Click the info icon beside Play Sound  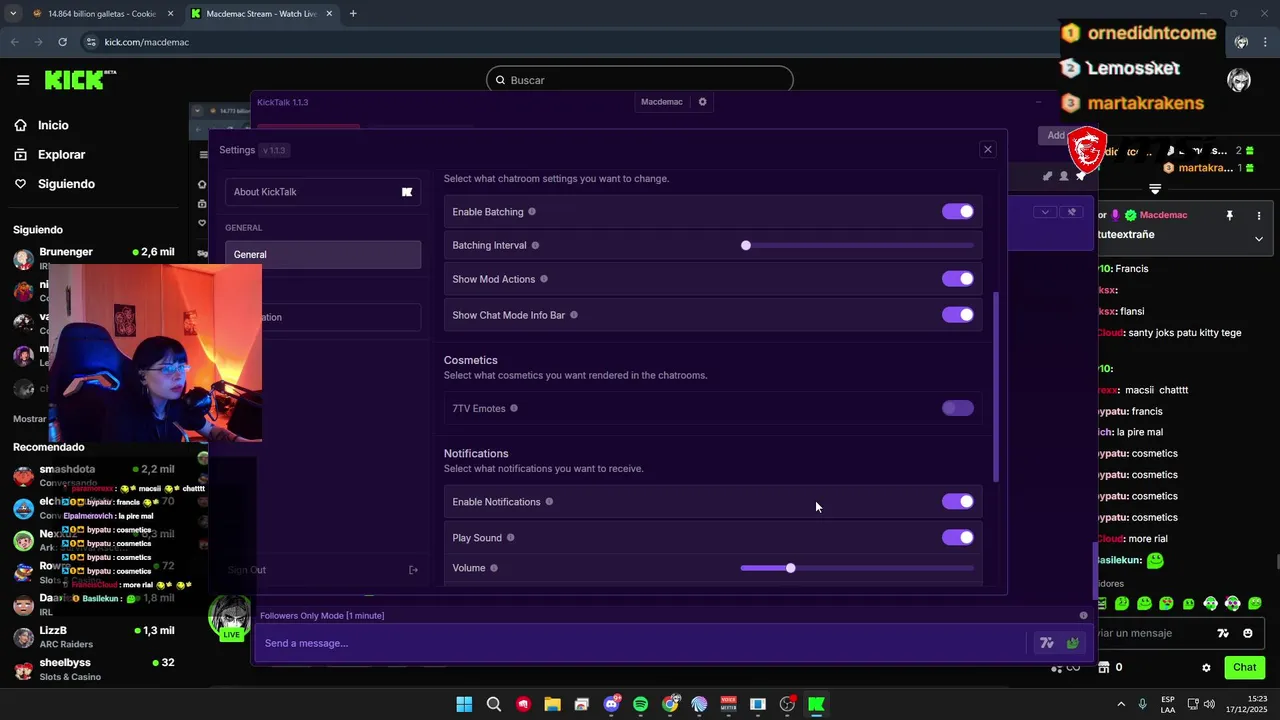click(510, 538)
